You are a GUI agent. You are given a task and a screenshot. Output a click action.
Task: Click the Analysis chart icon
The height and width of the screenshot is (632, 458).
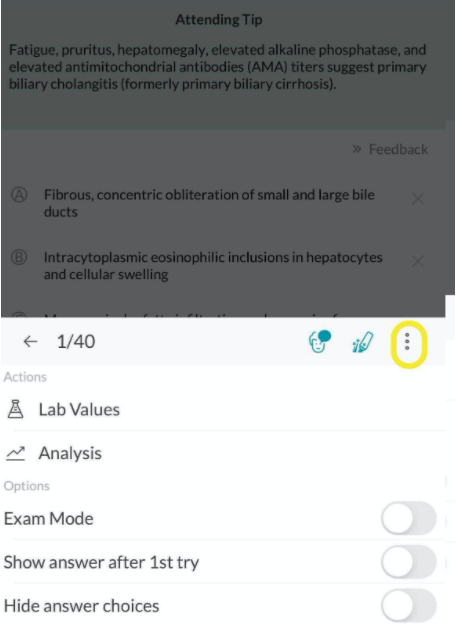15,453
